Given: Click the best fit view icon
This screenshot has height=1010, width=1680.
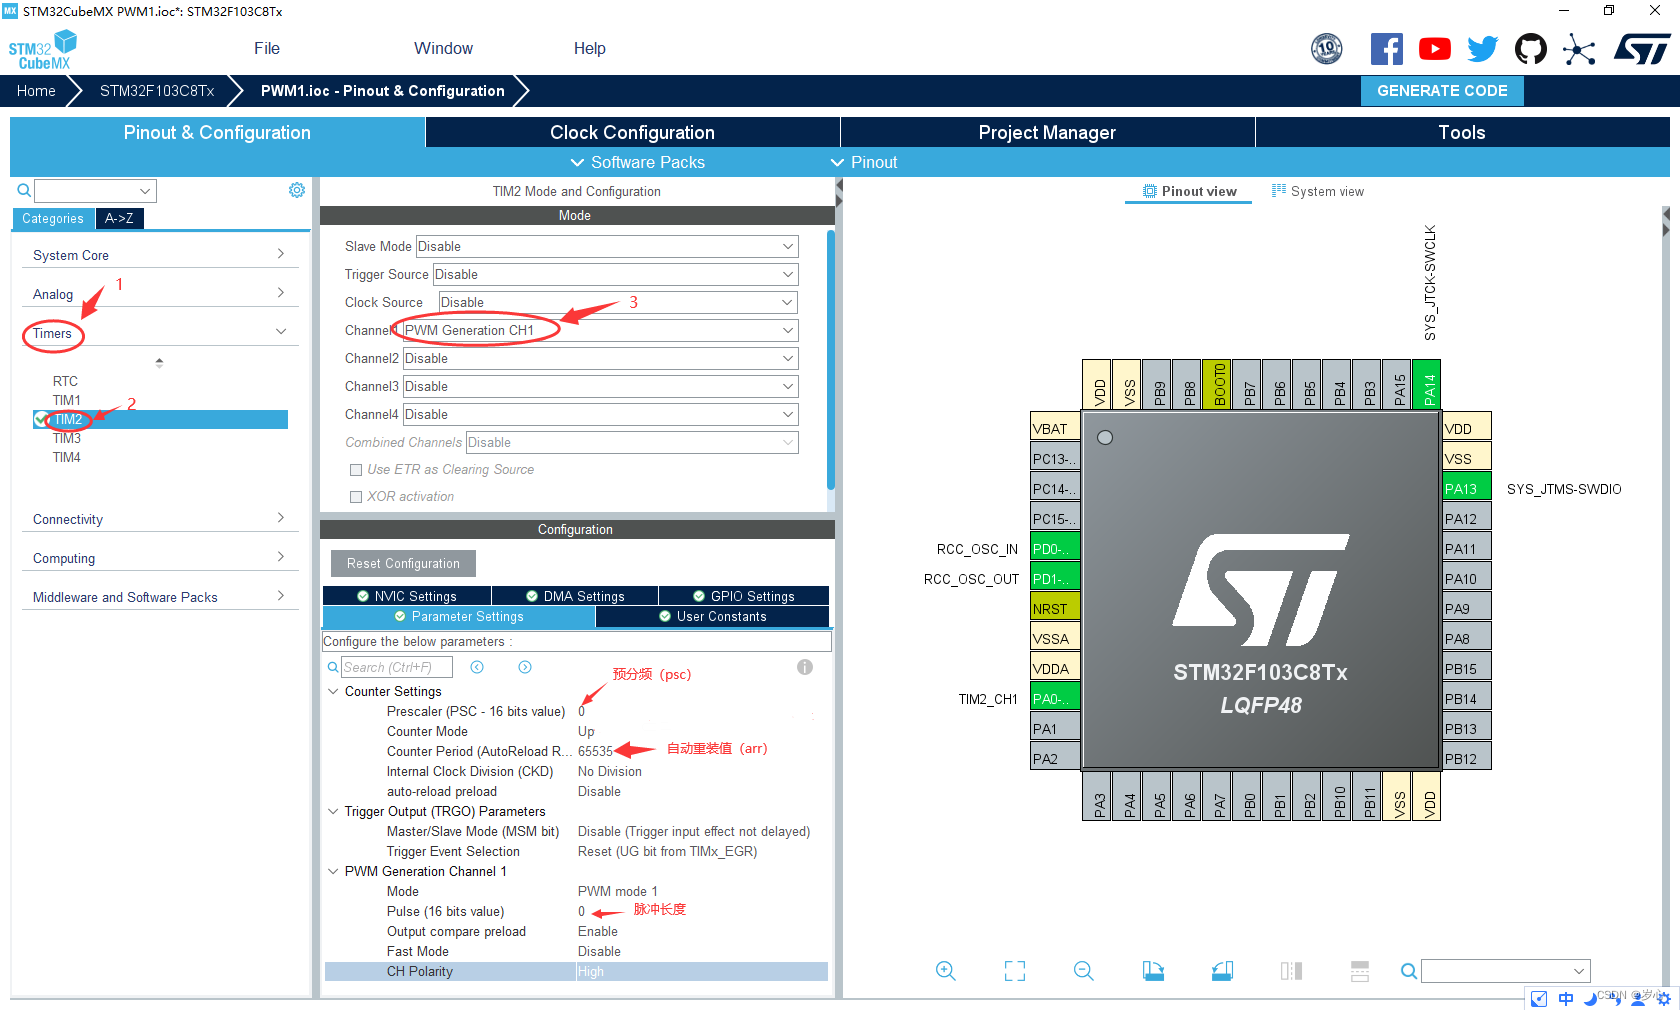Looking at the screenshot, I should (1014, 970).
